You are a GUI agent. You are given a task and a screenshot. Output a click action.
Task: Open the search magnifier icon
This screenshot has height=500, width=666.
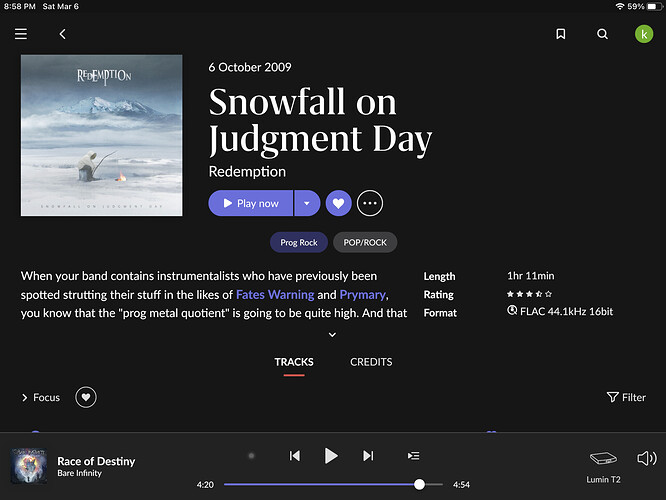[602, 34]
